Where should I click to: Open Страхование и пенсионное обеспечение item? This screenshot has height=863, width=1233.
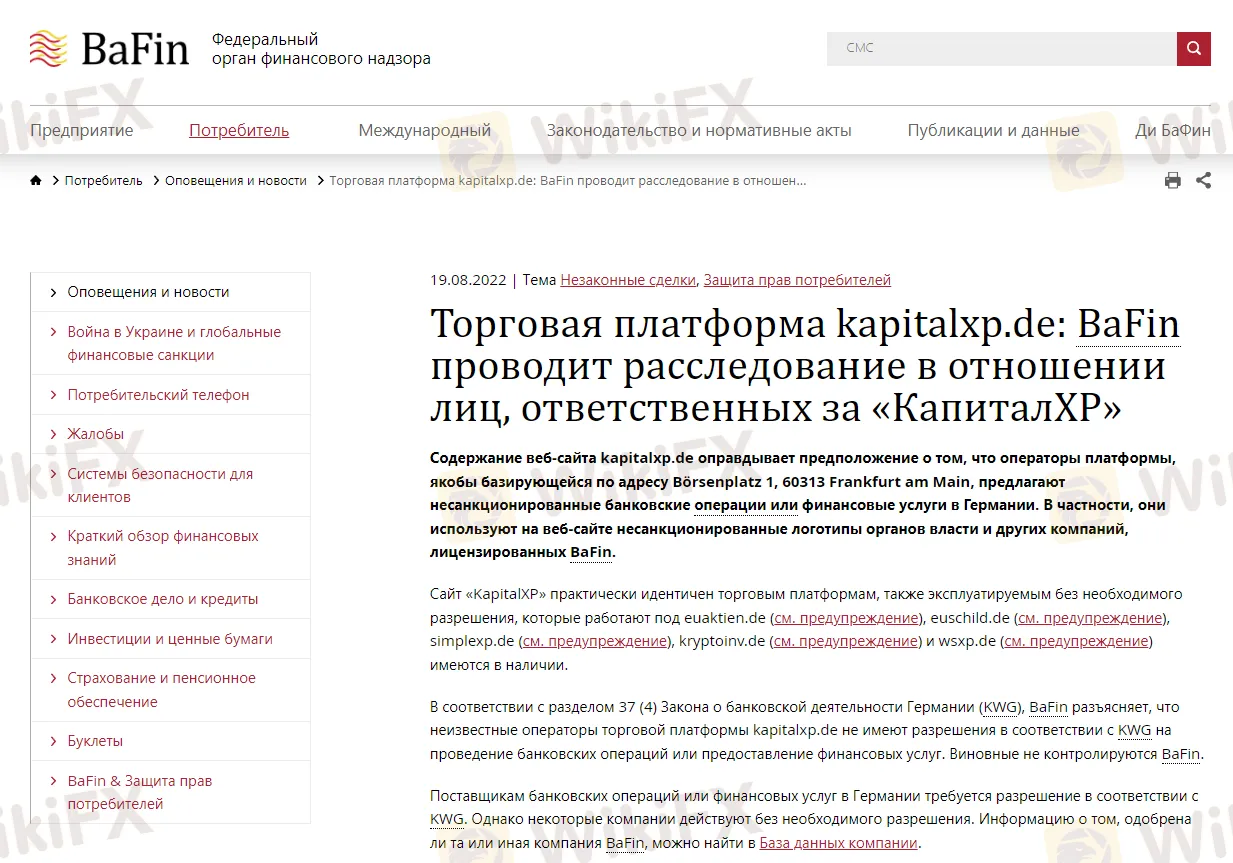click(162, 690)
